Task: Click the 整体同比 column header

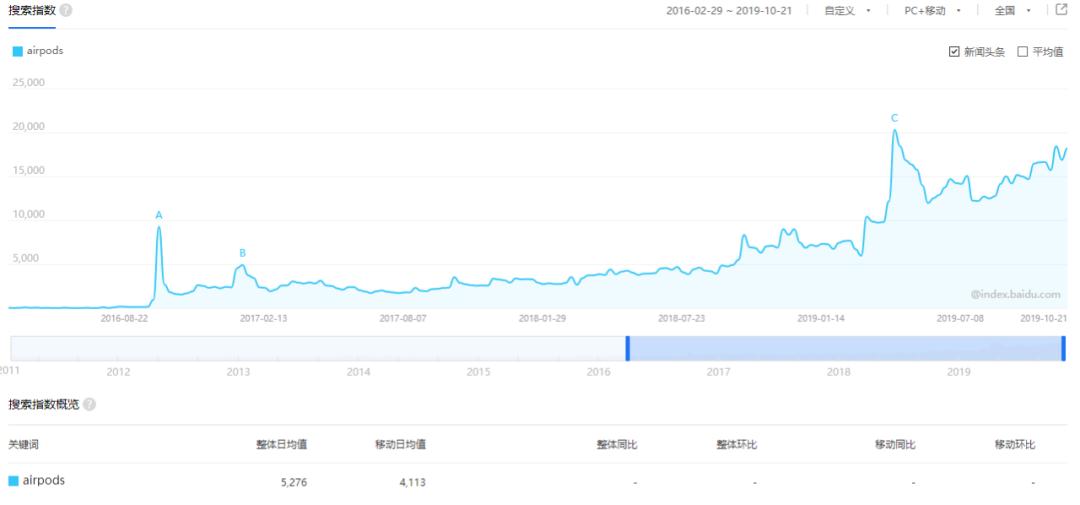Action: (x=617, y=445)
